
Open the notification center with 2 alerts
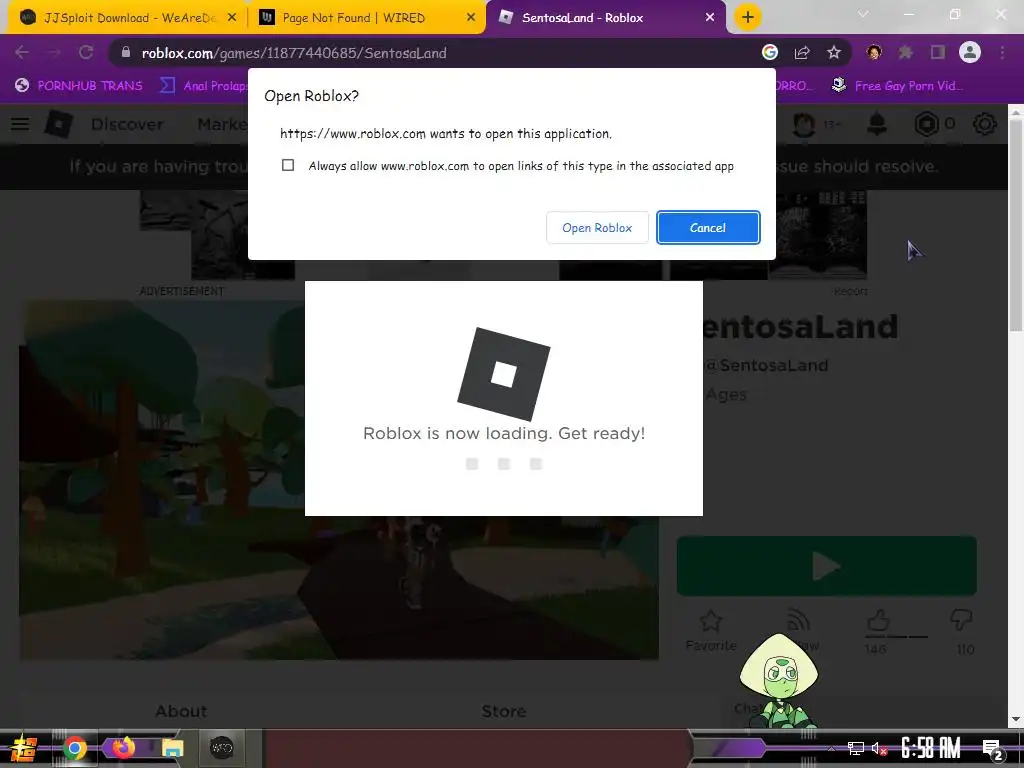point(993,749)
